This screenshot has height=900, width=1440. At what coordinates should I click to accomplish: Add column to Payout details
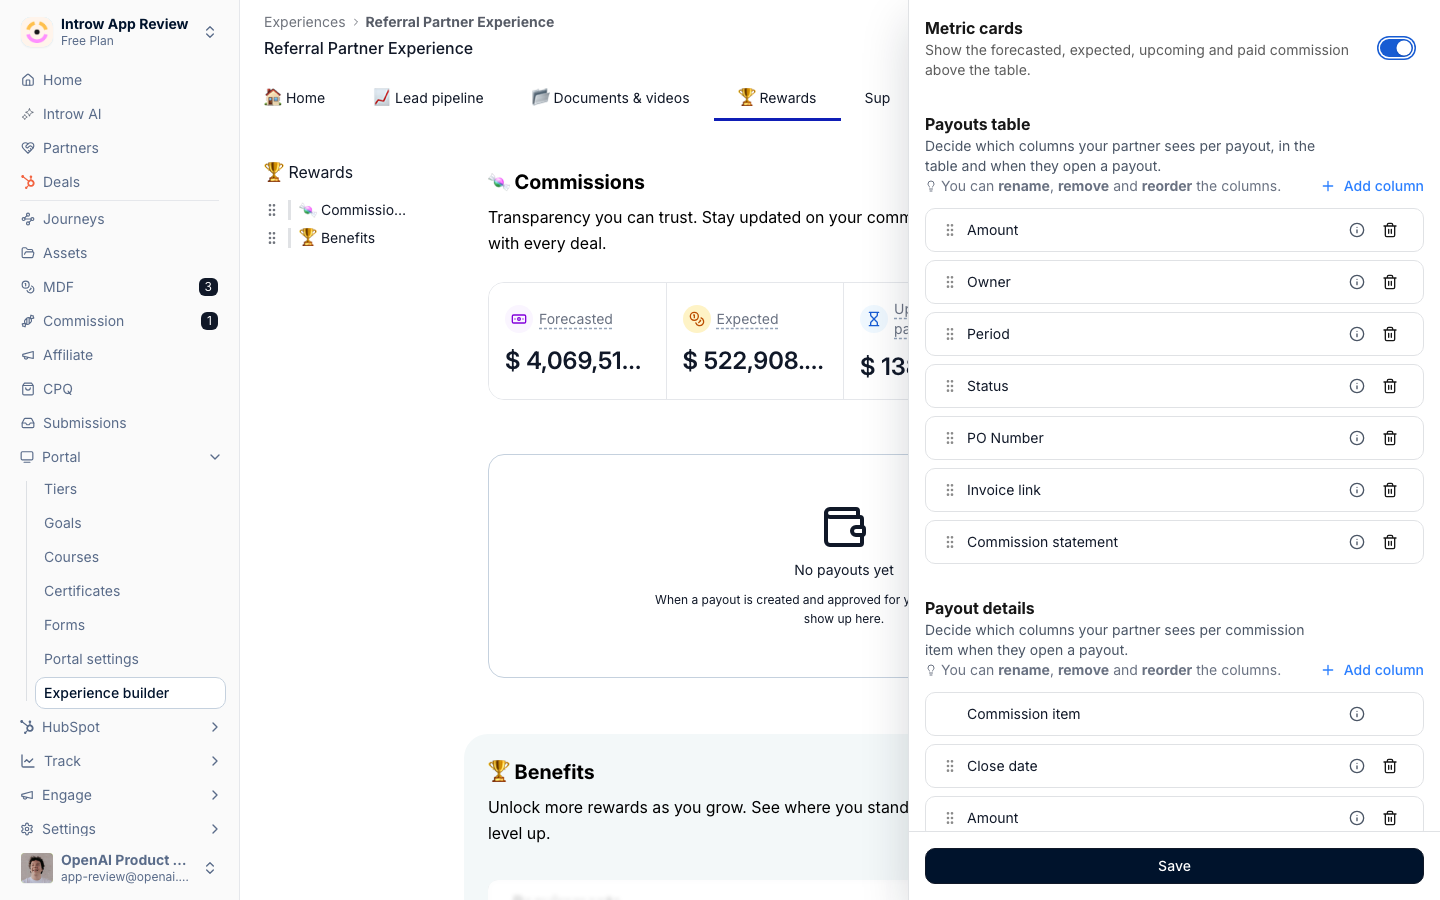pyautogui.click(x=1373, y=670)
